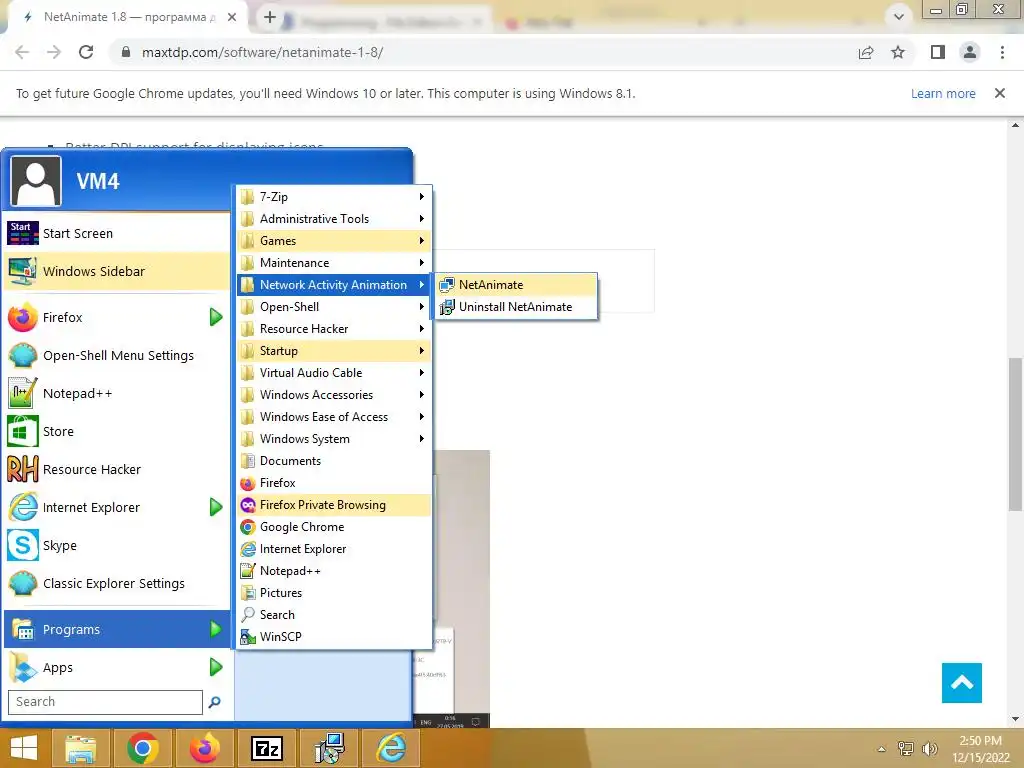Image resolution: width=1024 pixels, height=768 pixels.
Task: Click the Resource Hacker RH icon
Action: coord(23,469)
